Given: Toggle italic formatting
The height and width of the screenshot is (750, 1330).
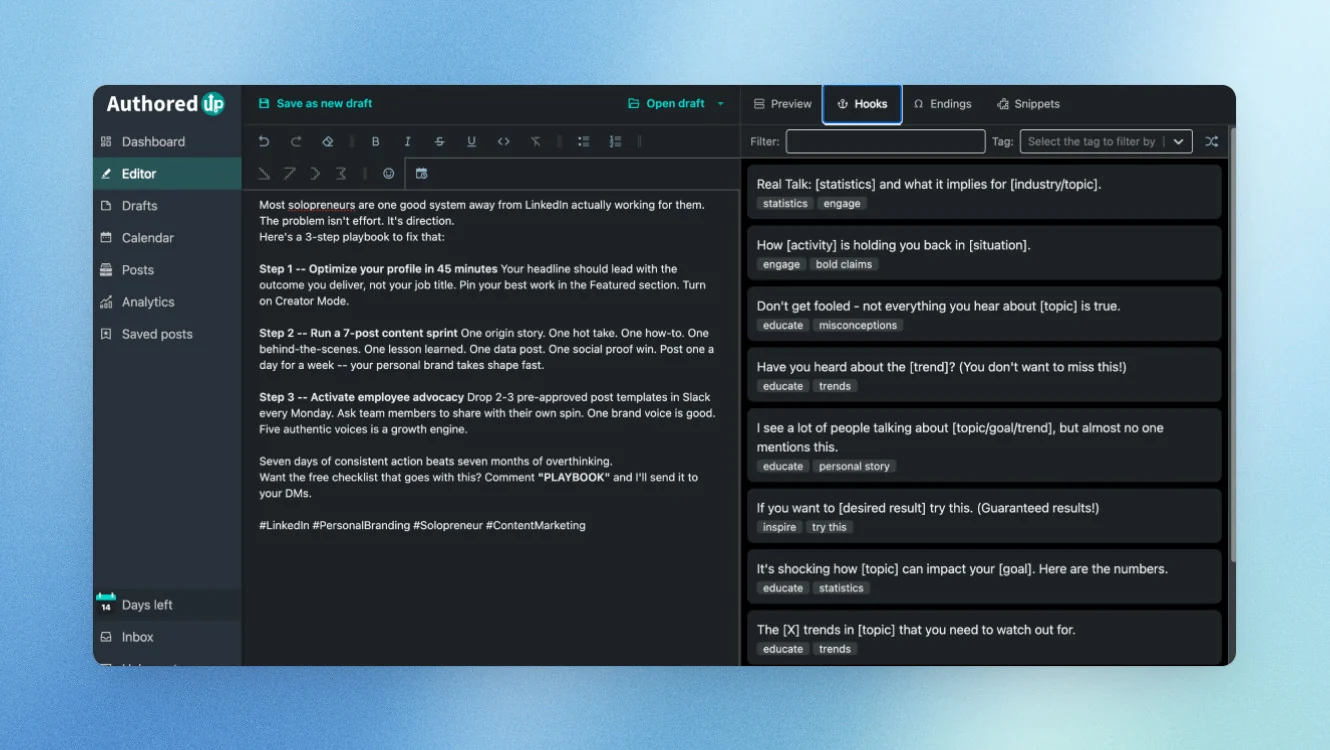Looking at the screenshot, I should (x=408, y=142).
